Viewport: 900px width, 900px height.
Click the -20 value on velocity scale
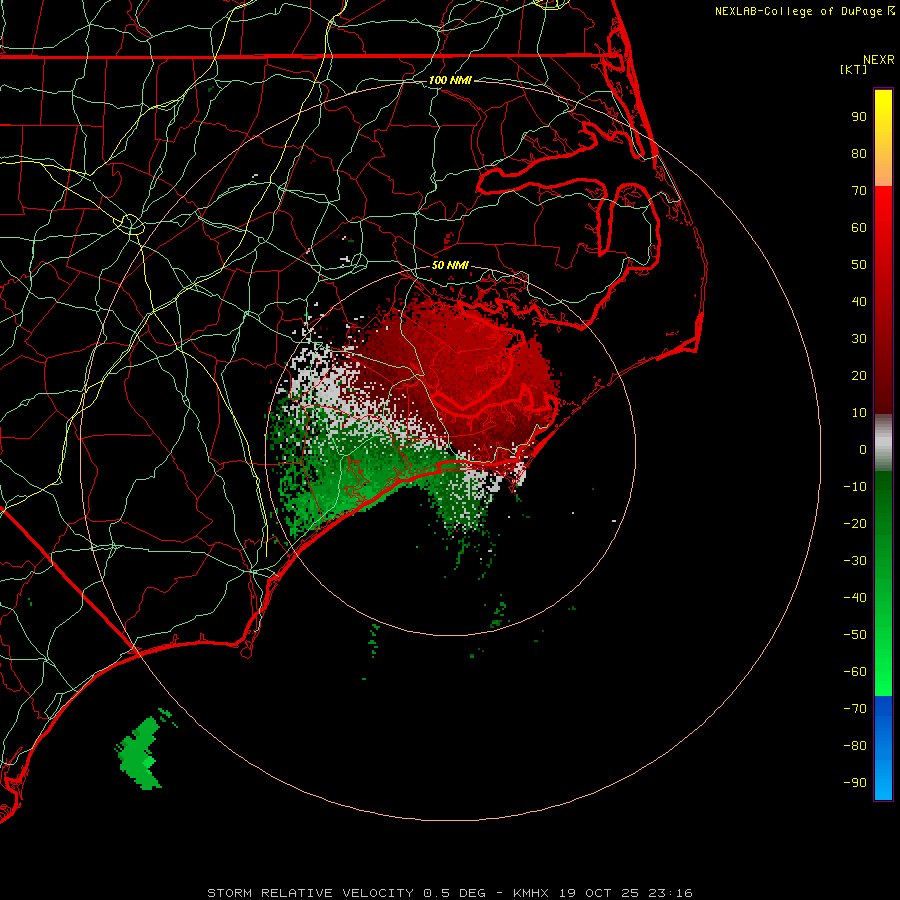pyautogui.click(x=855, y=524)
